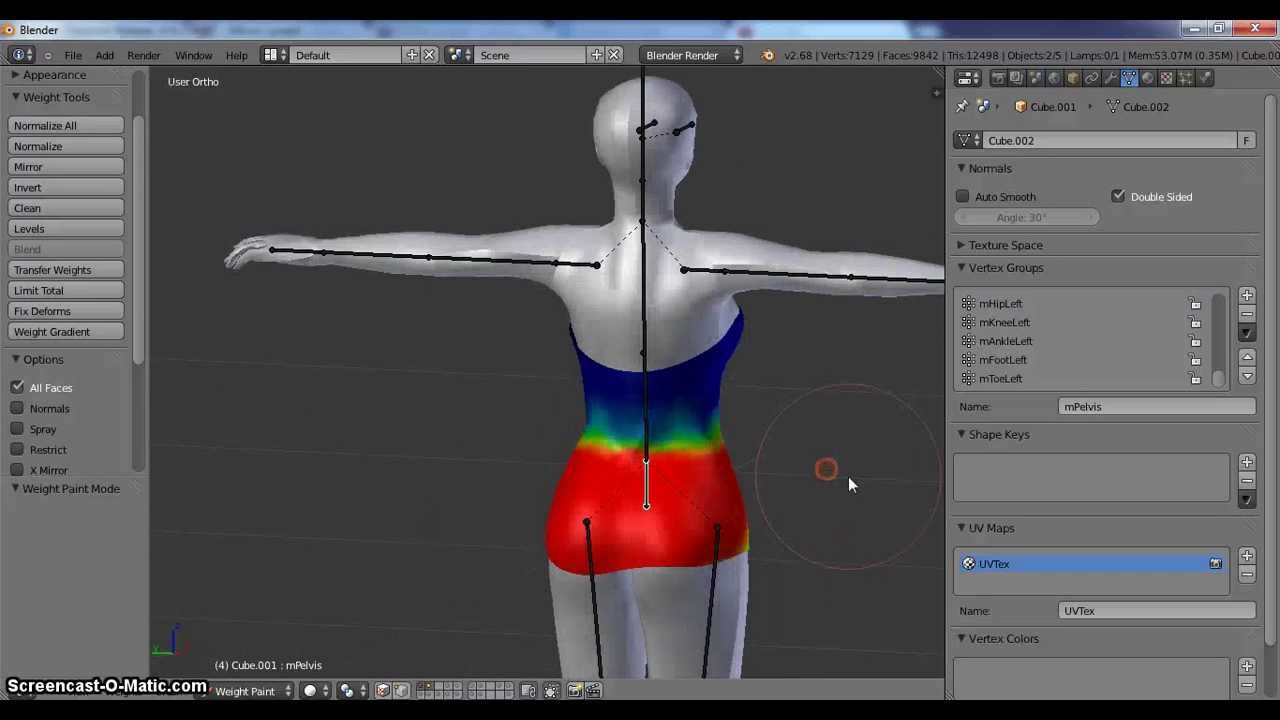Viewport: 1280px width, 720px height.
Task: Disable the All Faces option
Action: pyautogui.click(x=17, y=388)
